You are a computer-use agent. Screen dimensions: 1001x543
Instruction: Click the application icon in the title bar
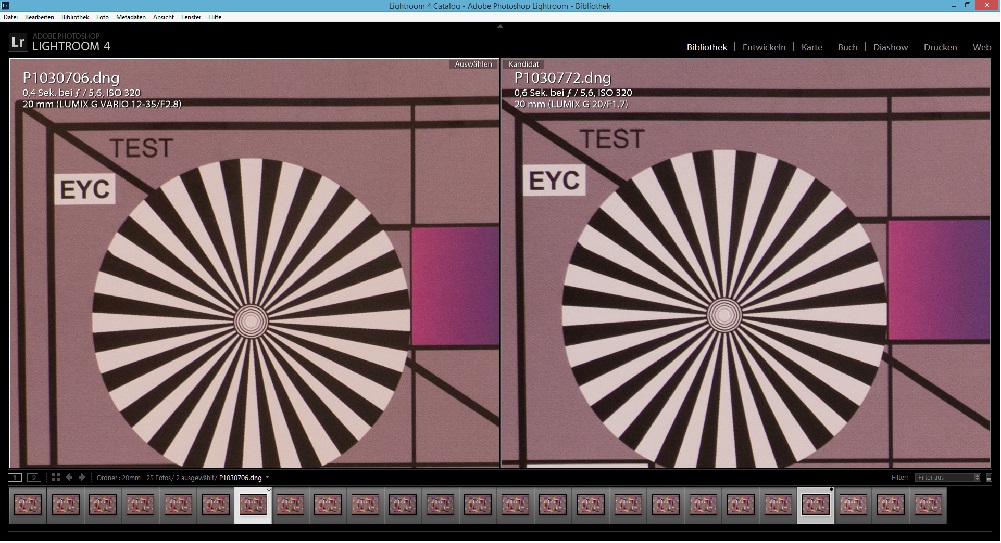pos(6,6)
